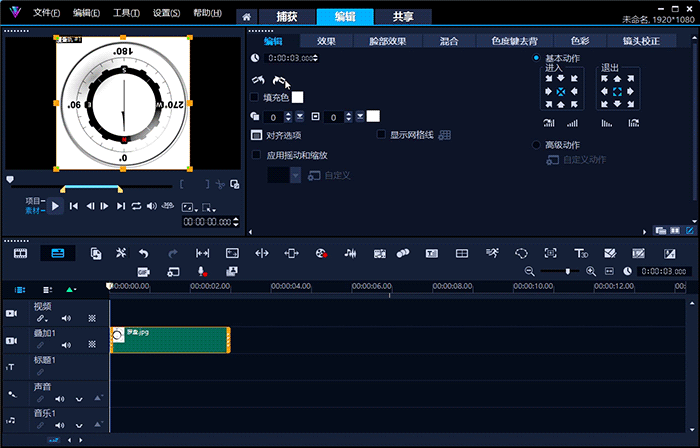Zoom out the timeline

click(529, 271)
